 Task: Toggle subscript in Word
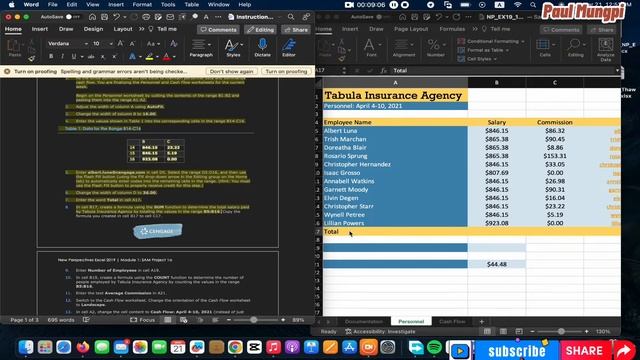click(103, 56)
